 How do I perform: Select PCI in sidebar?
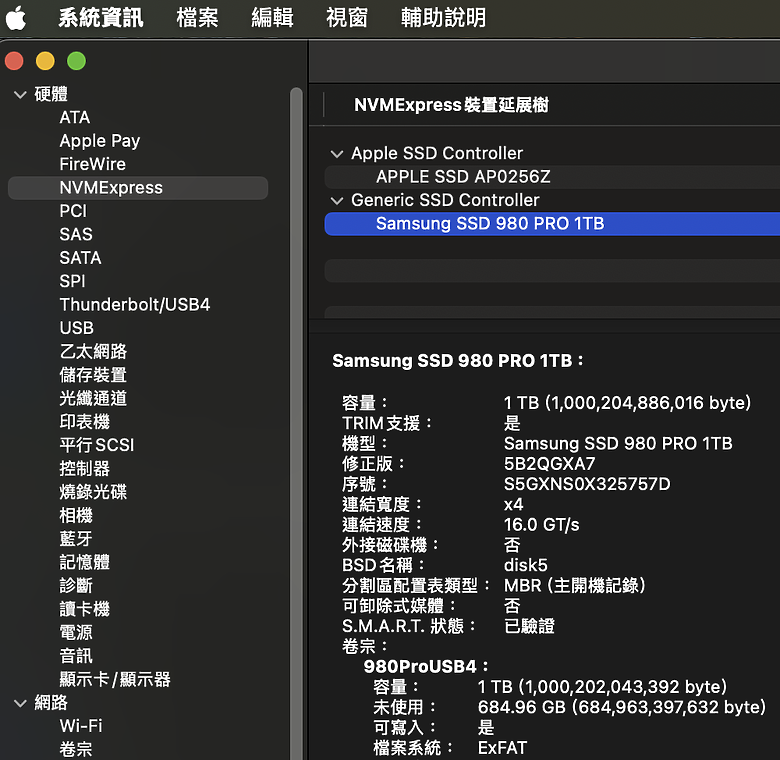(73, 211)
